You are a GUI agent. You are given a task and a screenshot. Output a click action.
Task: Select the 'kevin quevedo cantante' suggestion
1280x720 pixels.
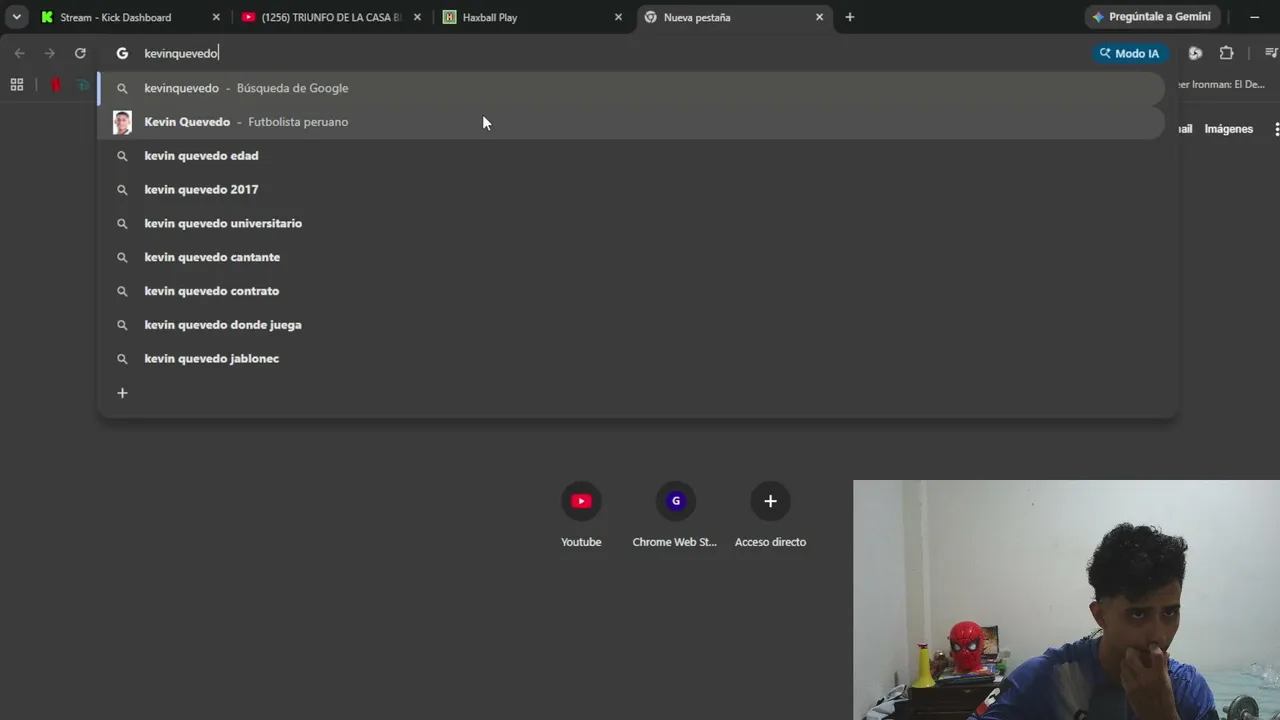(631, 258)
